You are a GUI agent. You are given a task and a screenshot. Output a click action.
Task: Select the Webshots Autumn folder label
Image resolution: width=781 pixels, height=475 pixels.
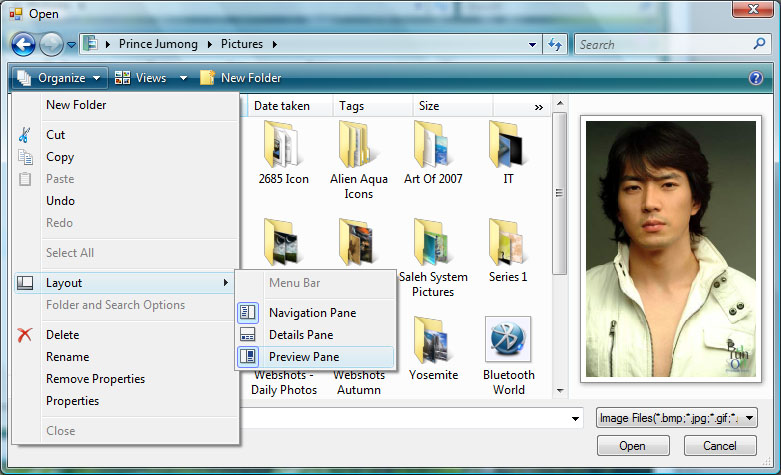click(359, 382)
